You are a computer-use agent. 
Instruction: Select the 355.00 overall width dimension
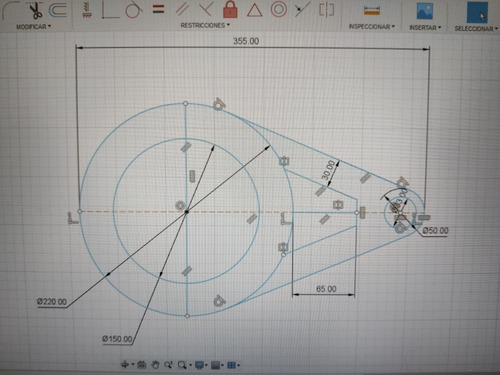click(x=246, y=41)
